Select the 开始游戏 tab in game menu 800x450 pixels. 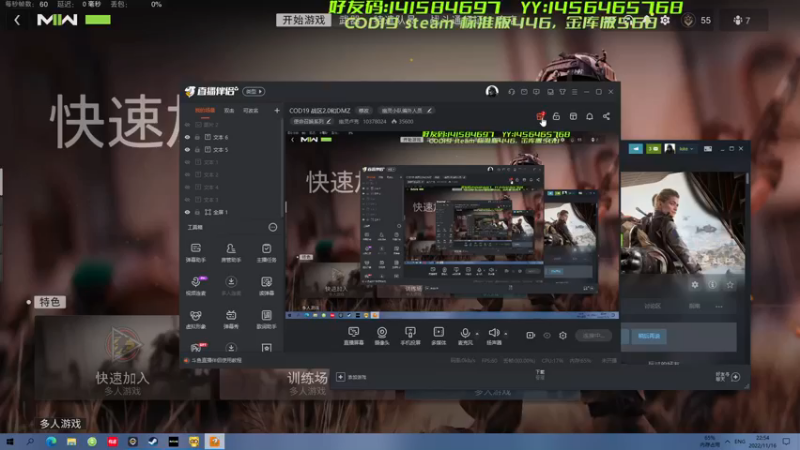click(x=304, y=20)
